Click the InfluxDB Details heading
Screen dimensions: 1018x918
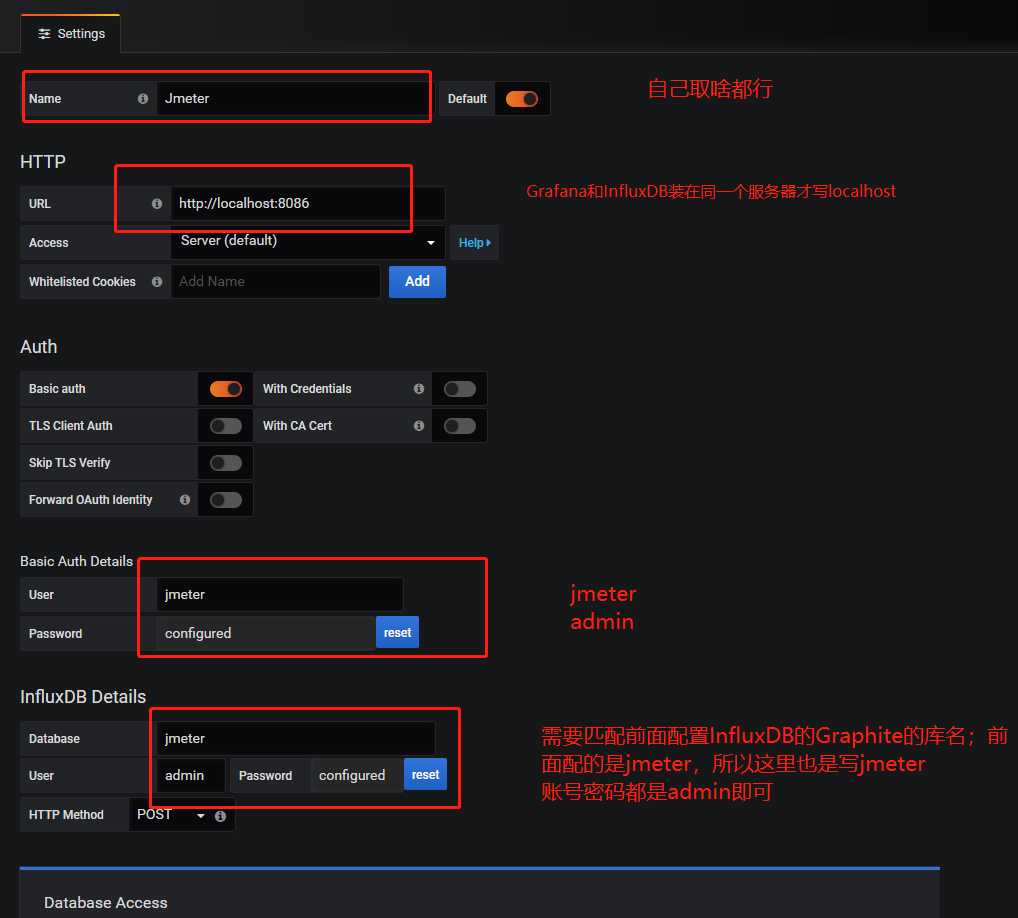[83, 697]
